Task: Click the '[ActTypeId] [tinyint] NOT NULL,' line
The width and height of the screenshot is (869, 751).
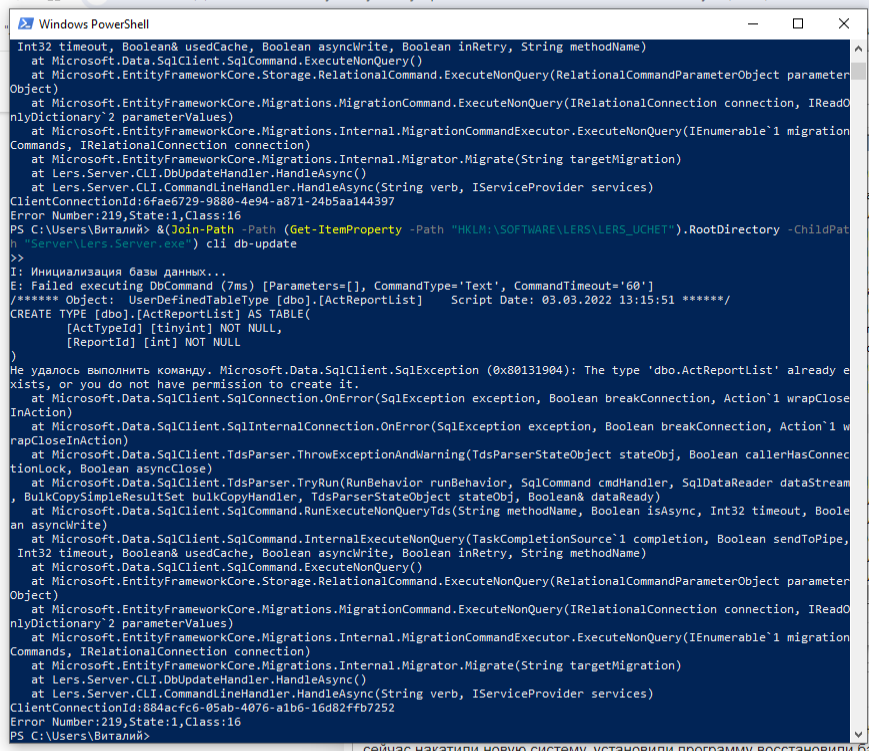Action: point(174,328)
